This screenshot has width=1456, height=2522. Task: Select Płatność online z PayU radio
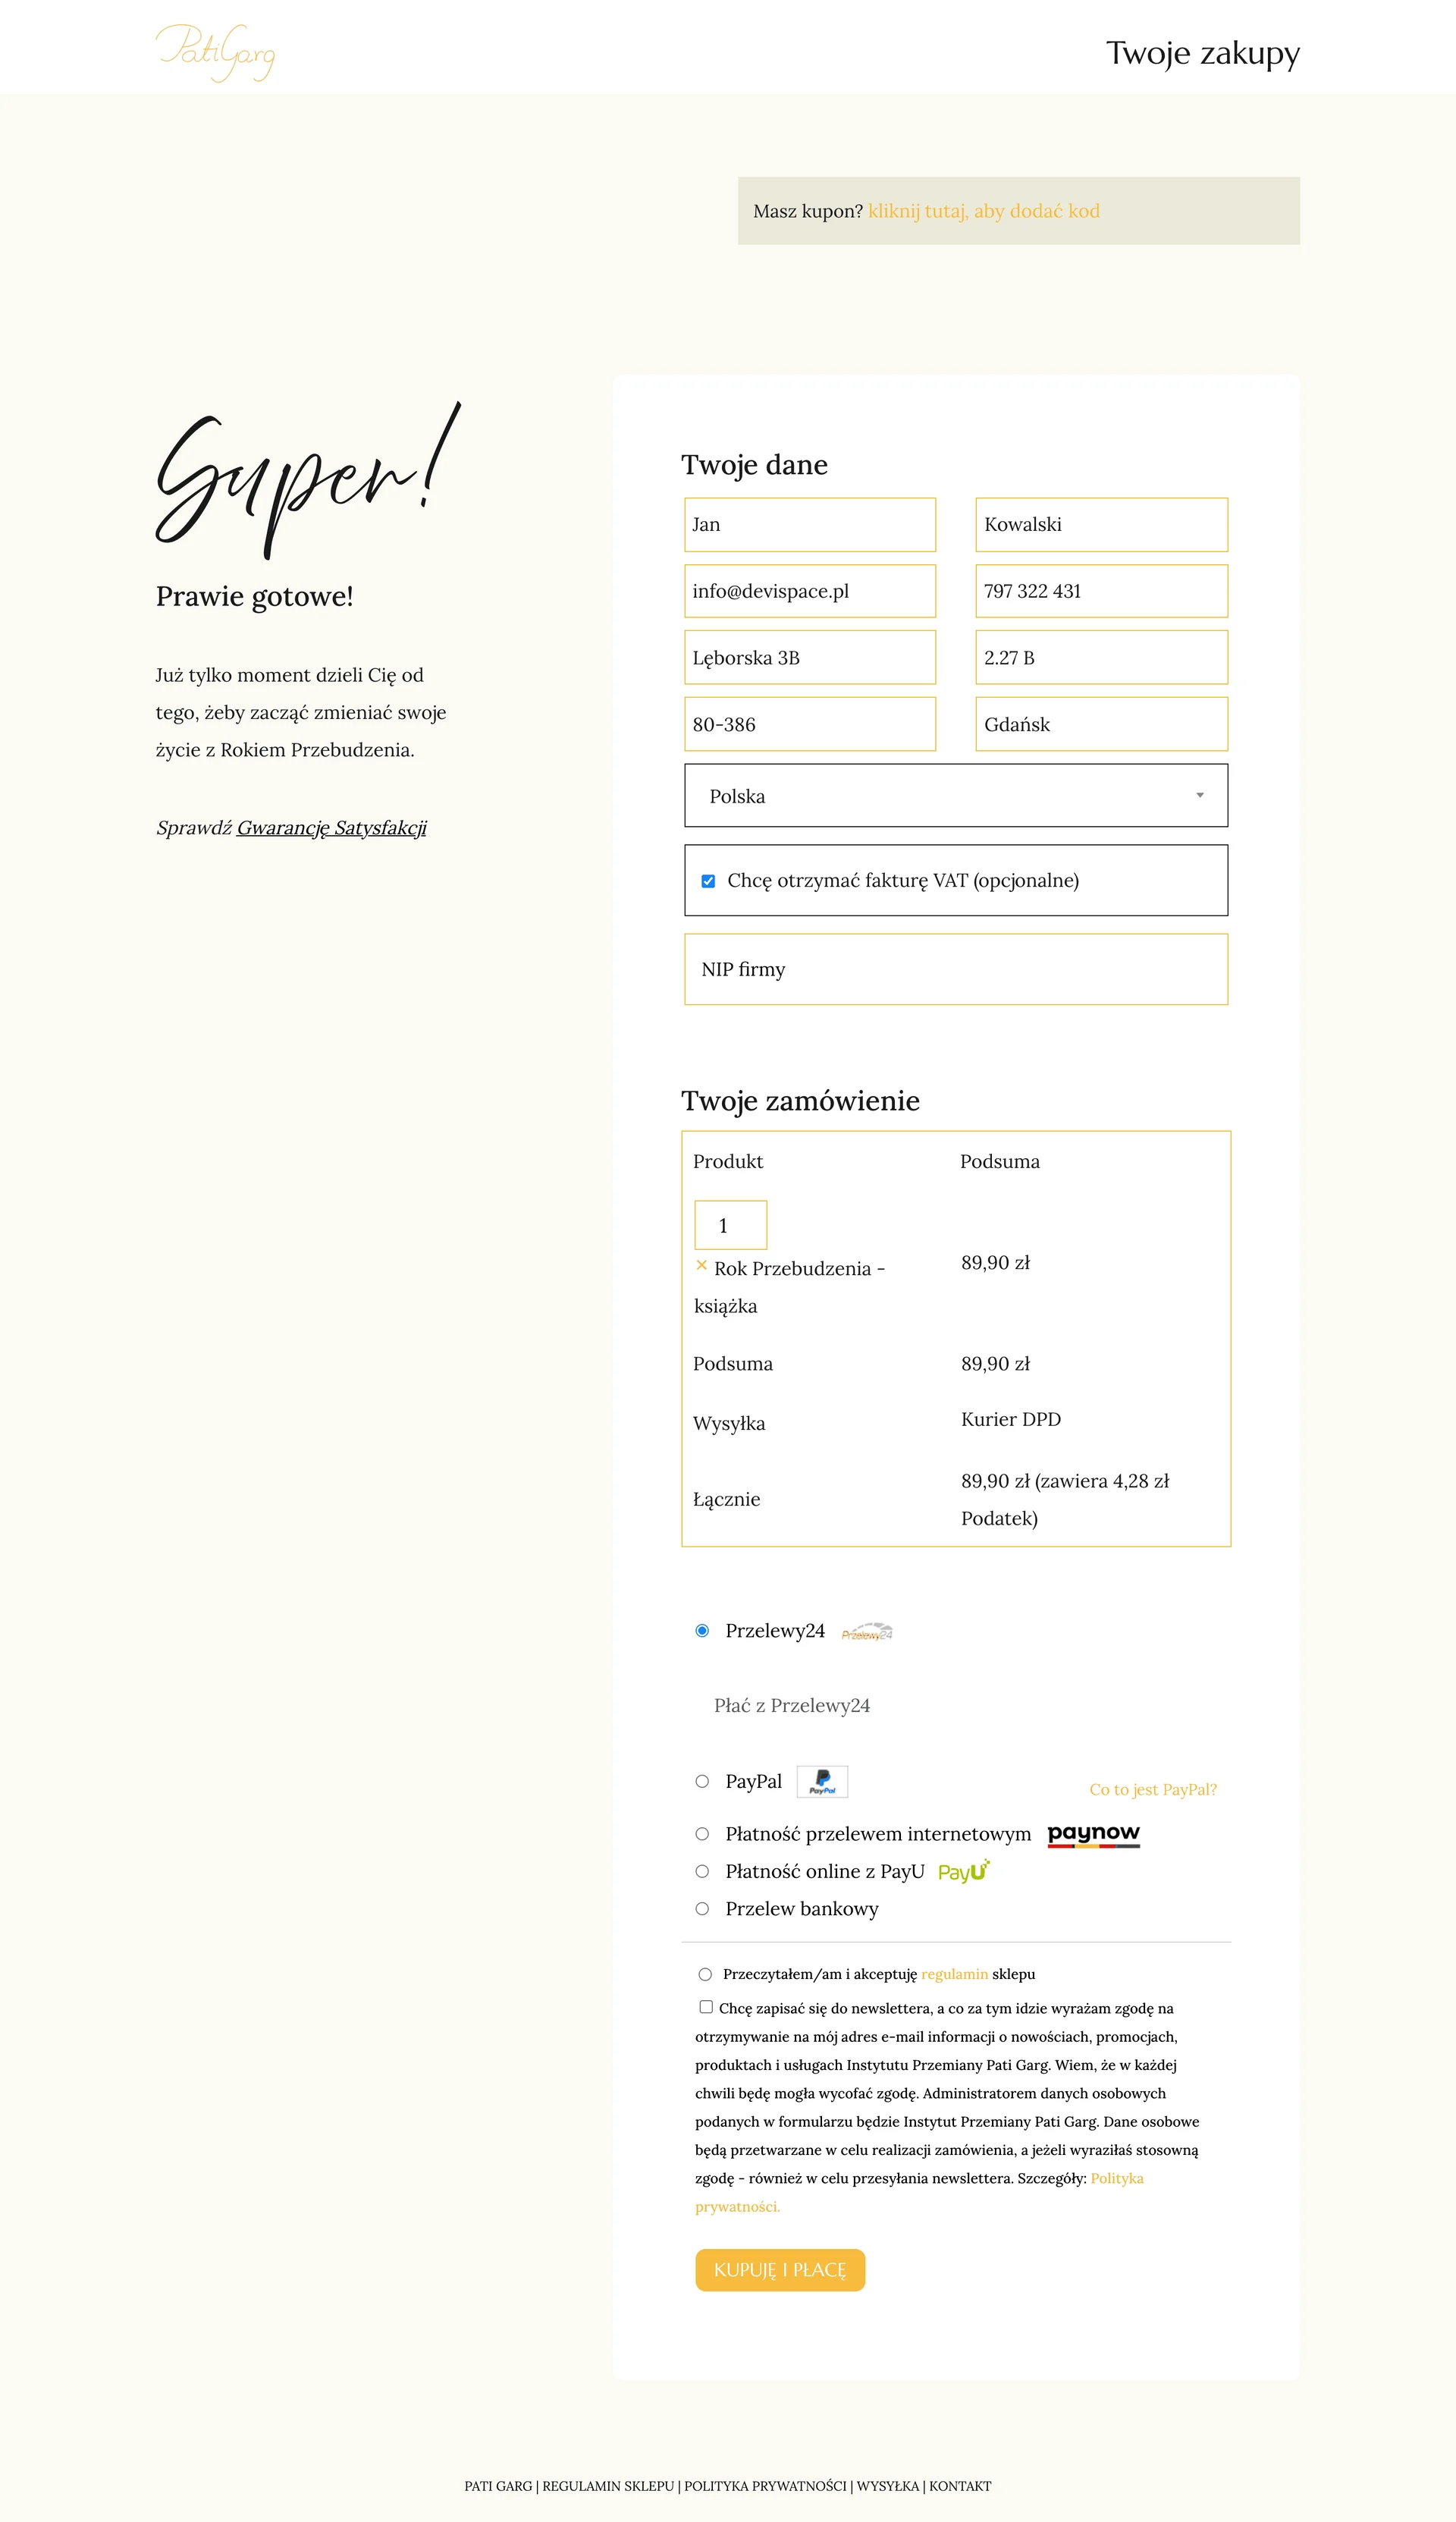[x=702, y=1871]
